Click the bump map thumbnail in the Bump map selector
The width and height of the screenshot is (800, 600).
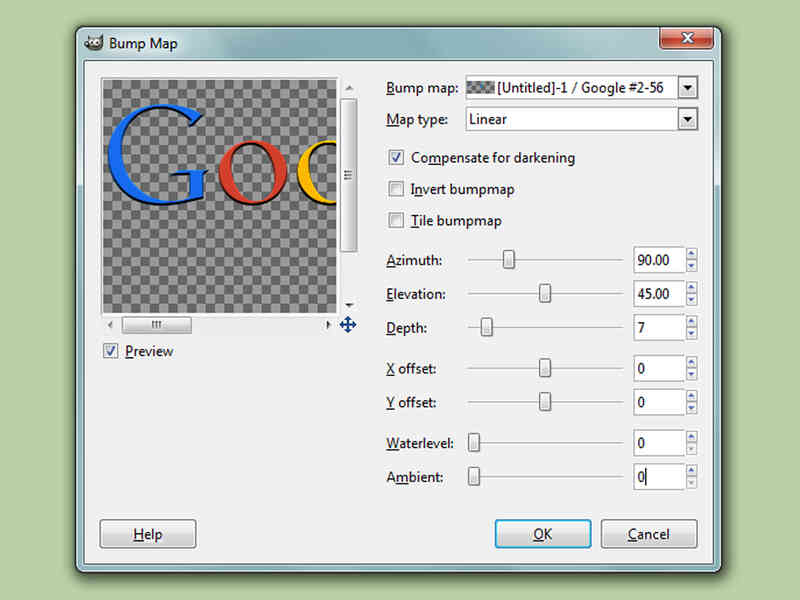[x=482, y=87]
